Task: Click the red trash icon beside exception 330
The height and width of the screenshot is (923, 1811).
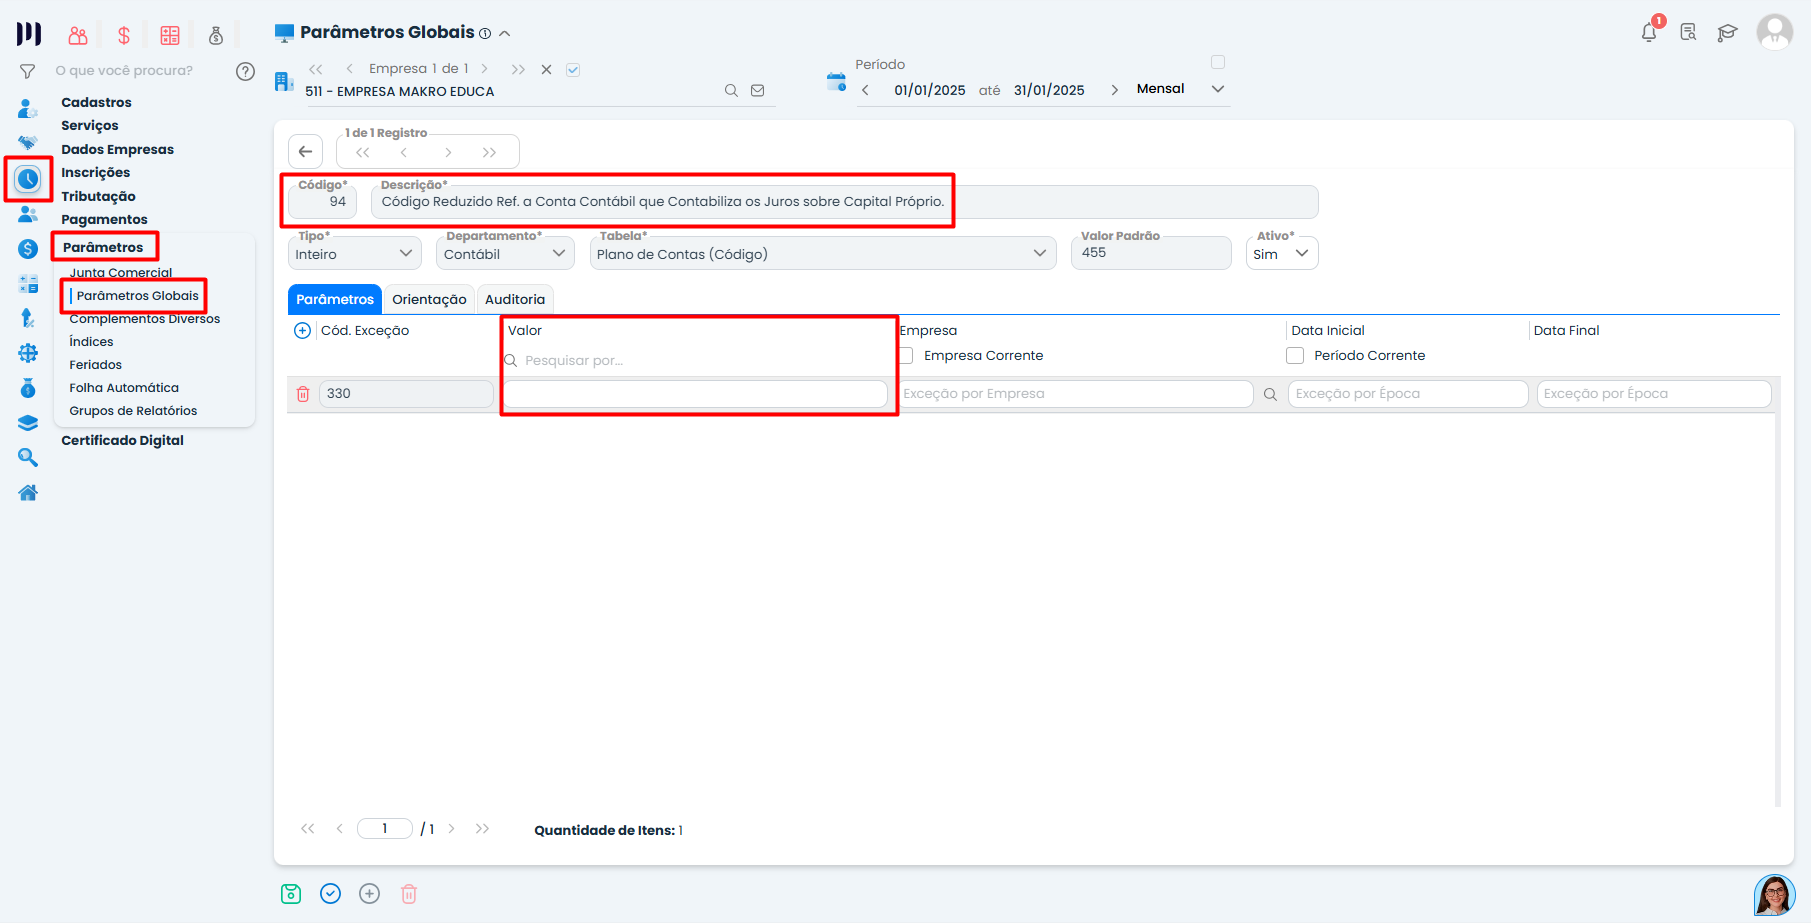Action: 303,394
